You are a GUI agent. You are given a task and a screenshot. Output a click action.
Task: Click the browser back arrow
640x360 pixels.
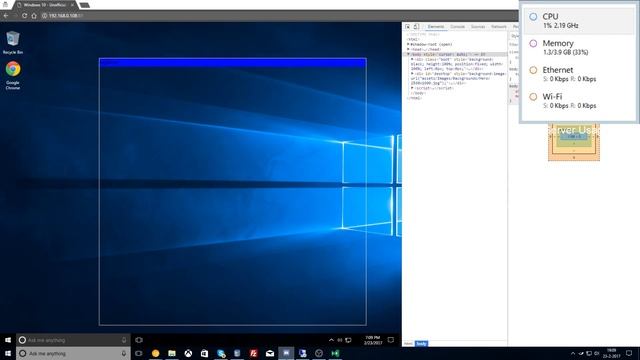[x=6, y=16]
